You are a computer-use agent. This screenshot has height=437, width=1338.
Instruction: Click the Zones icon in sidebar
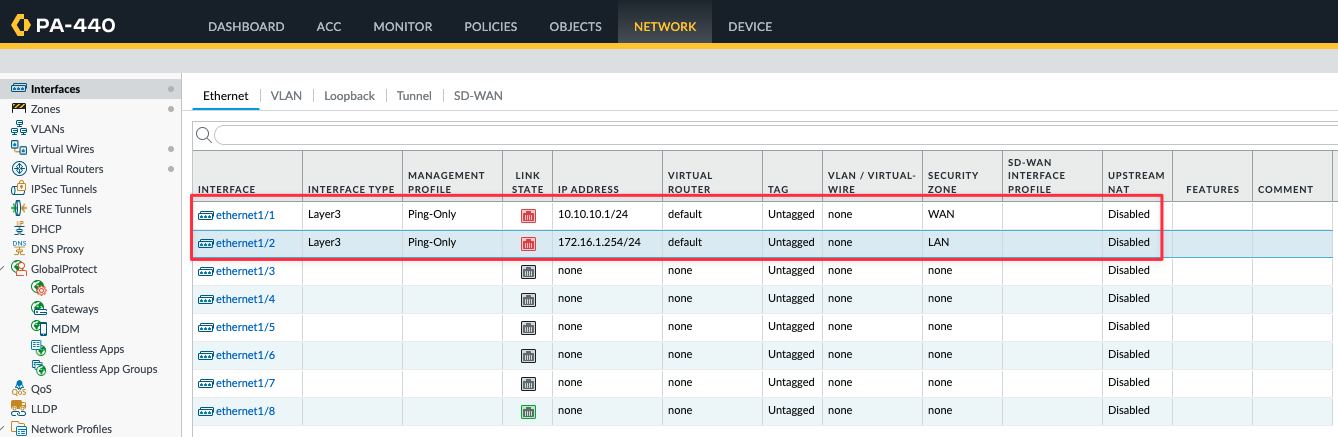point(19,108)
